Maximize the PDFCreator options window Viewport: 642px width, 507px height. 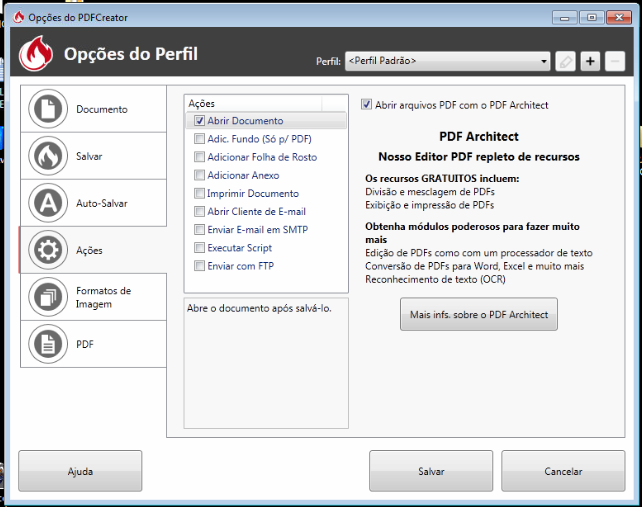click(591, 18)
